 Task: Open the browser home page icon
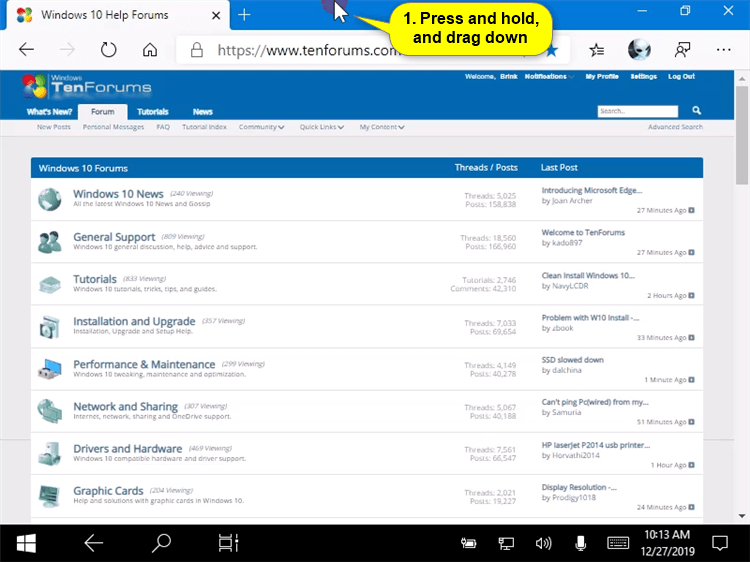[x=150, y=49]
